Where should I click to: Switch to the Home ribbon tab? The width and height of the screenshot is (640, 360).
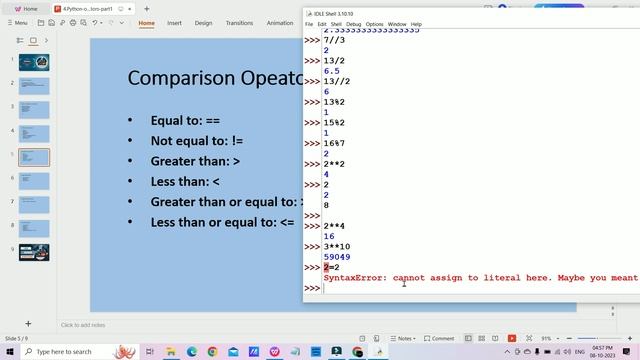pos(147,23)
